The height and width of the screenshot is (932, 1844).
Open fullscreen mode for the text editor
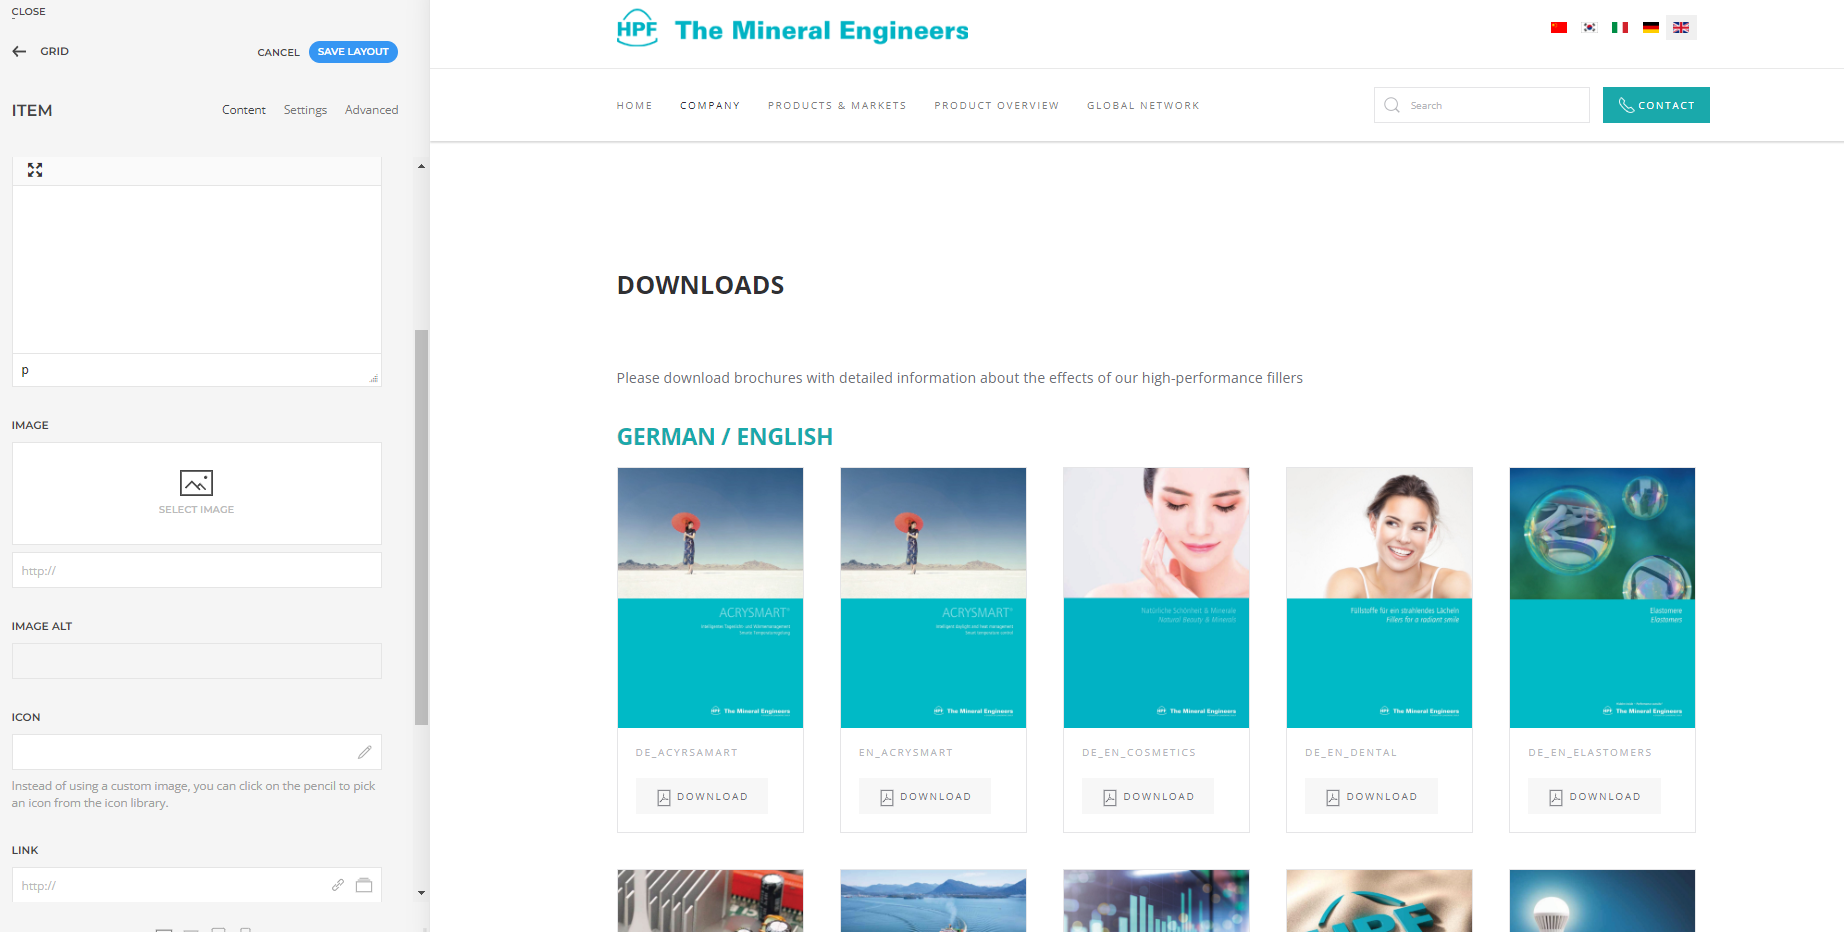pos(35,170)
